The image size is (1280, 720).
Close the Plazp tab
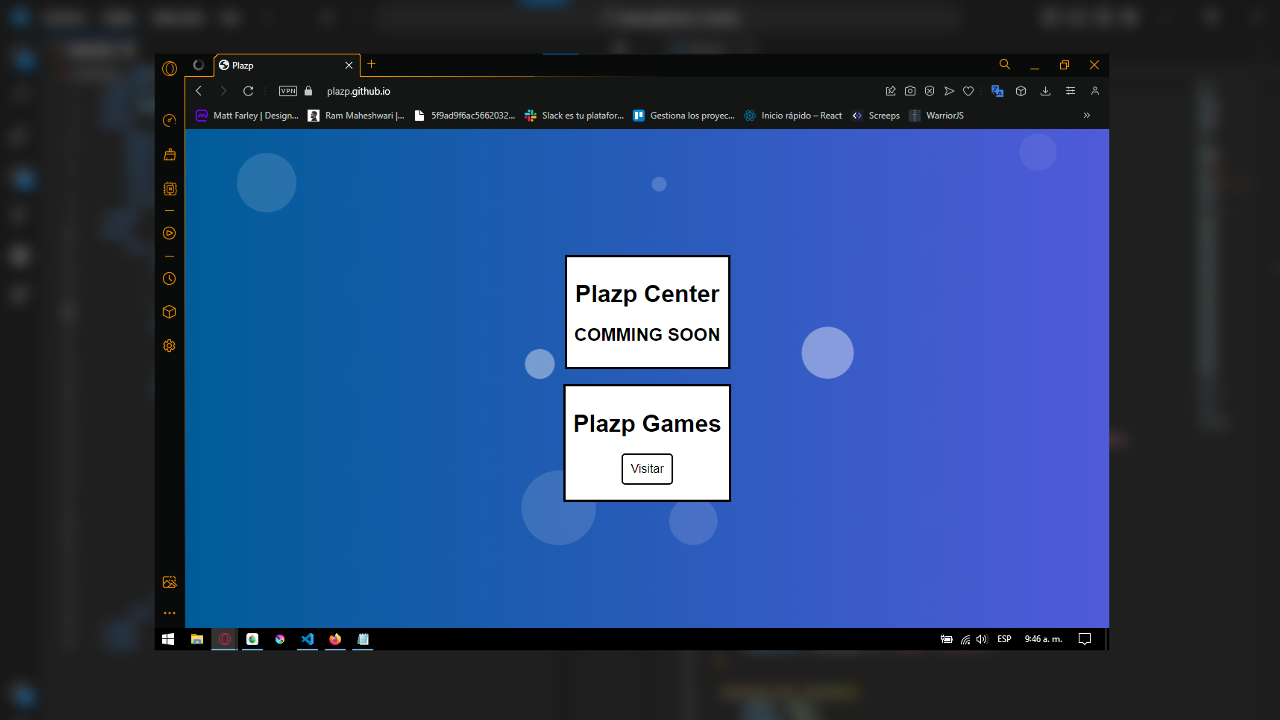(x=349, y=65)
